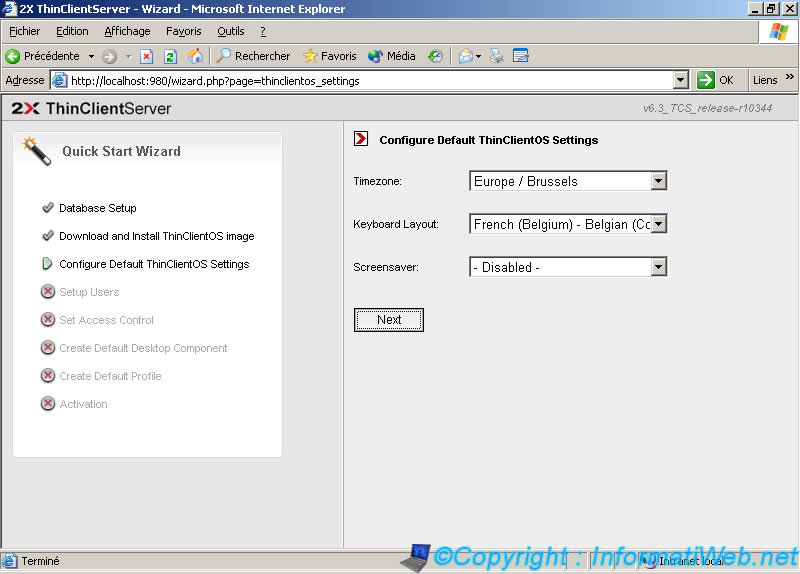800x574 pixels.
Task: Click the version text v6.3_TCS_release-r10344
Action: [x=707, y=108]
